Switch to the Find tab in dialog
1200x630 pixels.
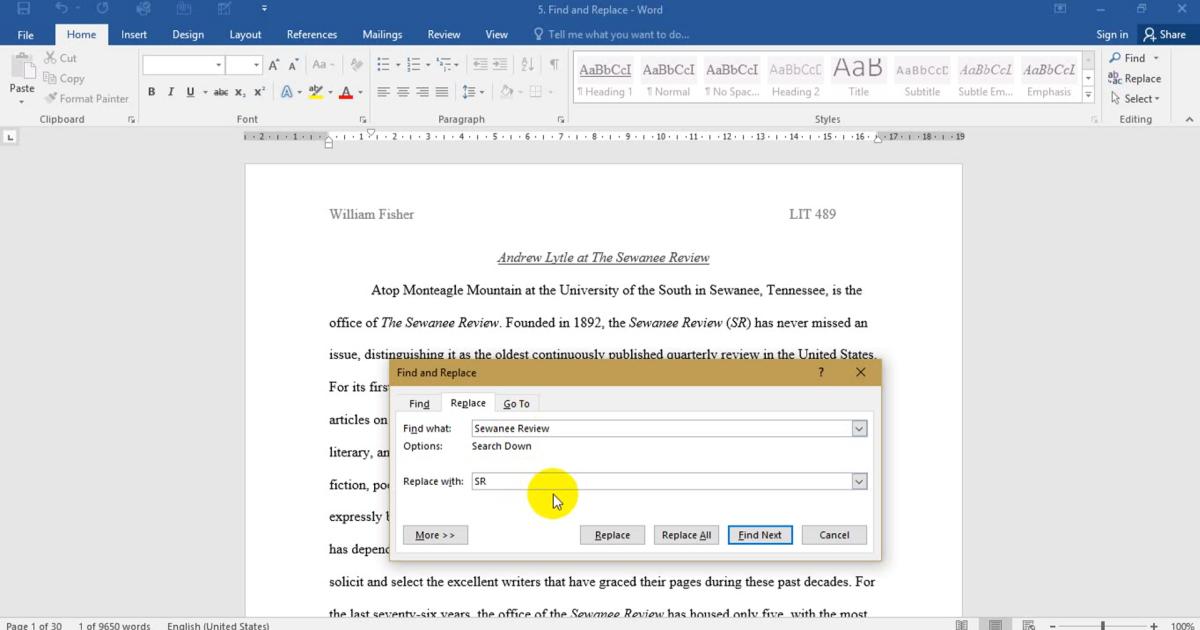(x=419, y=404)
